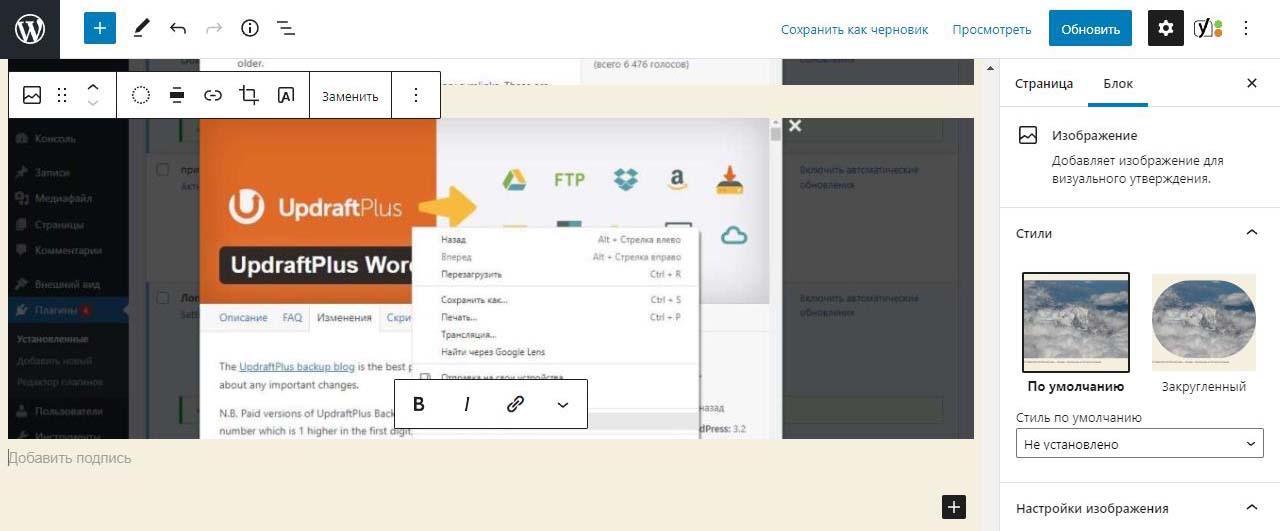Switch to the Страница tab
Viewport: 1280px width, 531px height.
click(x=1044, y=84)
